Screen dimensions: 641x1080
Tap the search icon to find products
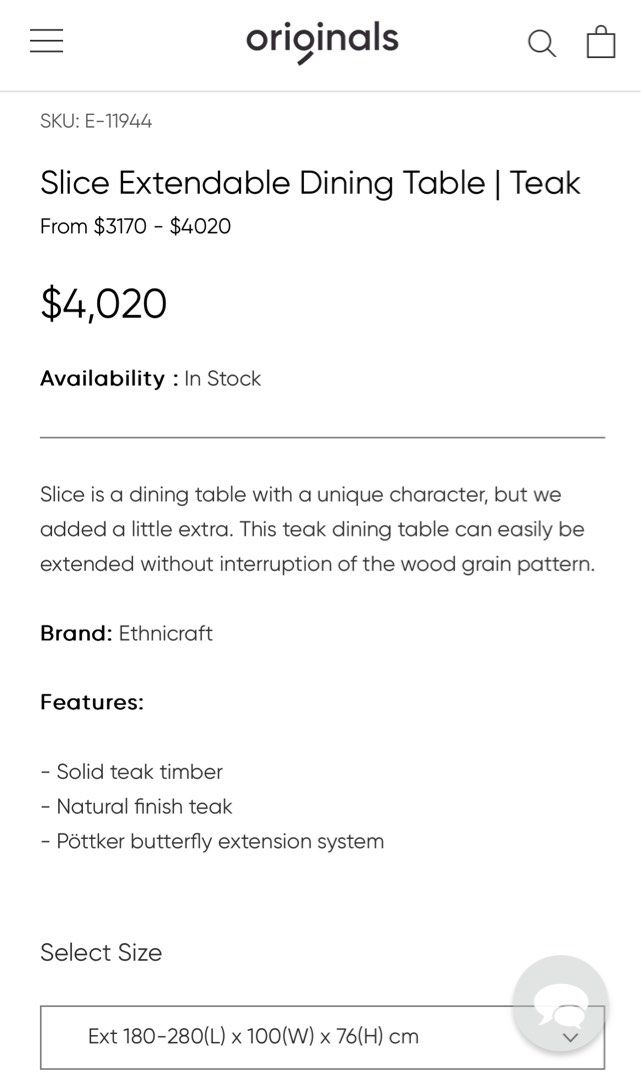541,43
